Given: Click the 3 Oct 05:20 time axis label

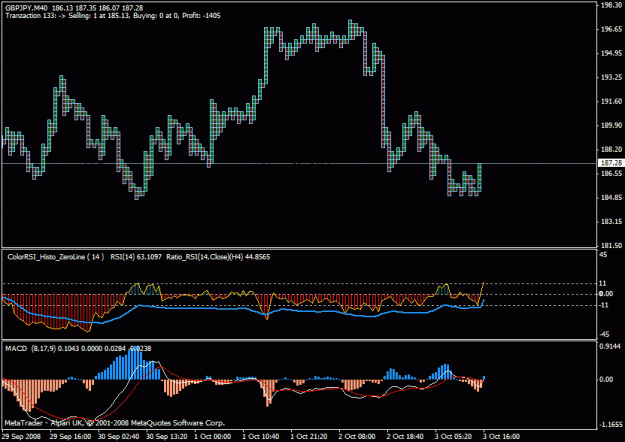Looking at the screenshot, I should coord(454,436).
